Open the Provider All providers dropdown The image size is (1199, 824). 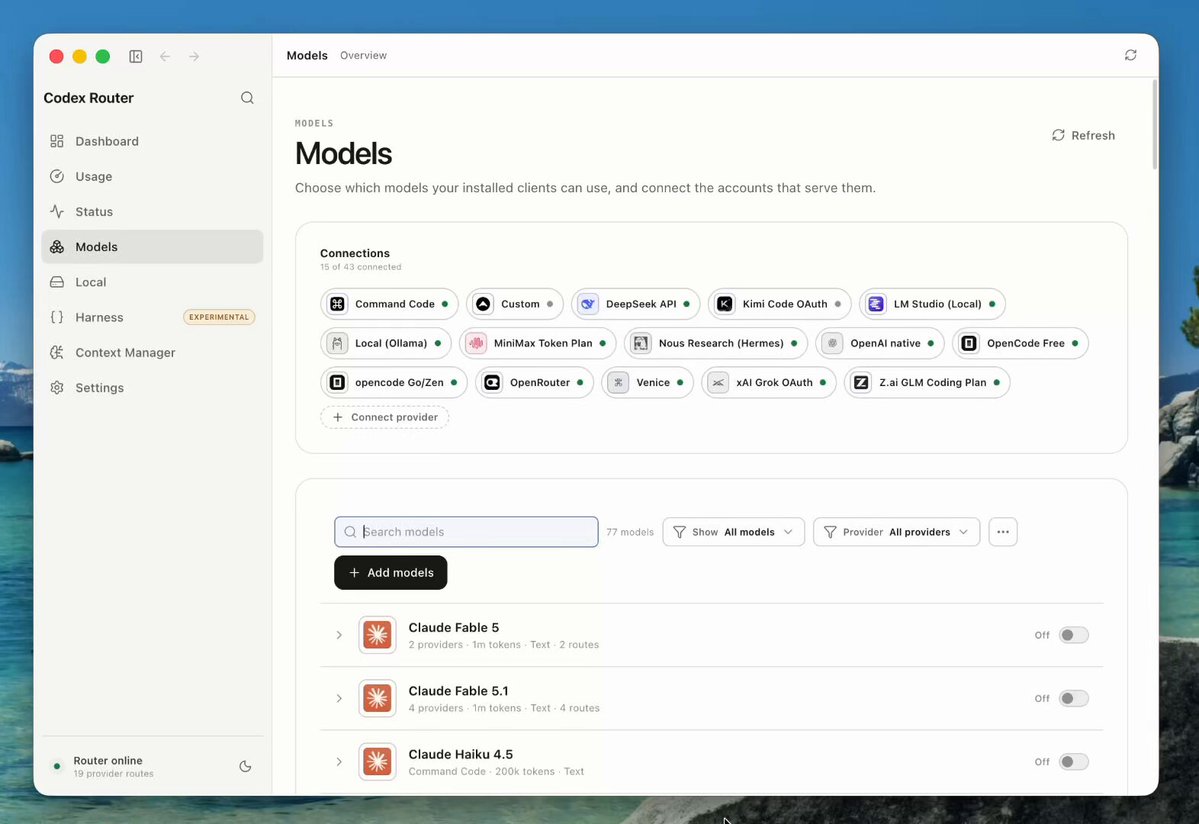896,532
